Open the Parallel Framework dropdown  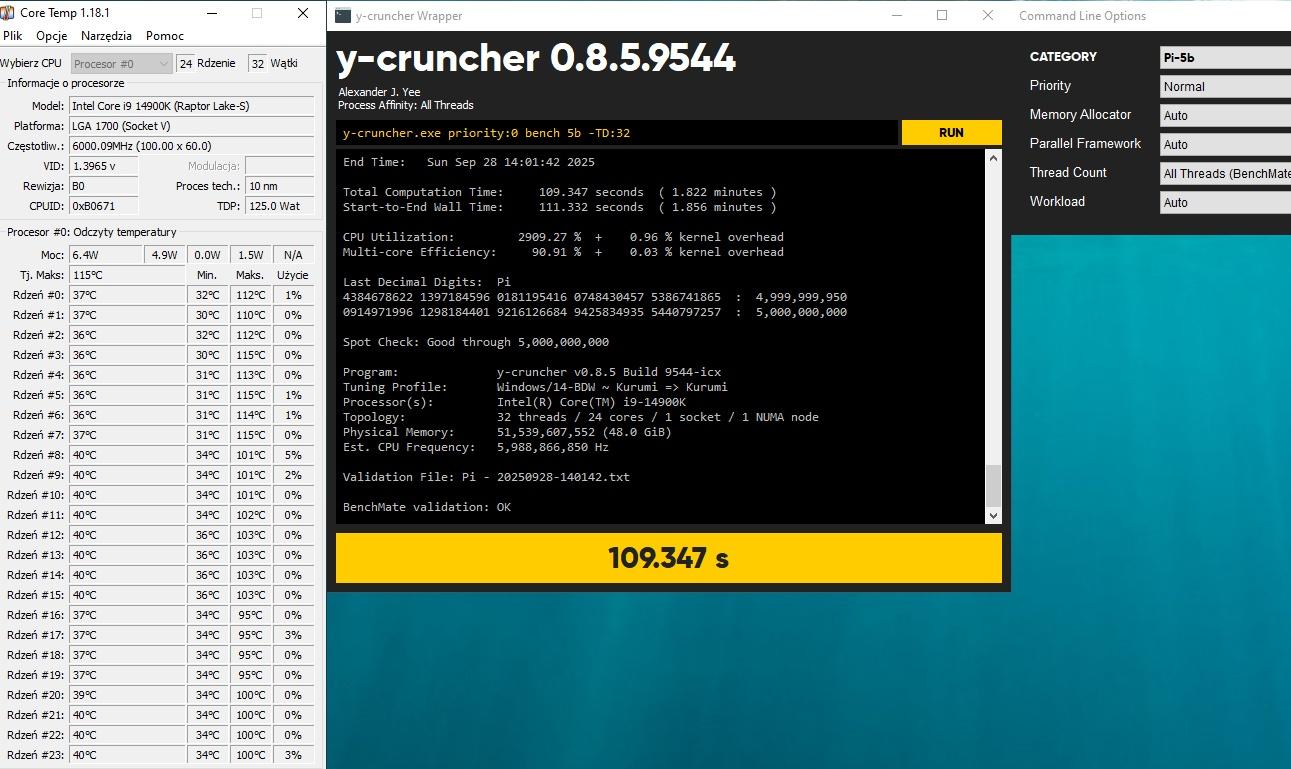coord(1225,144)
